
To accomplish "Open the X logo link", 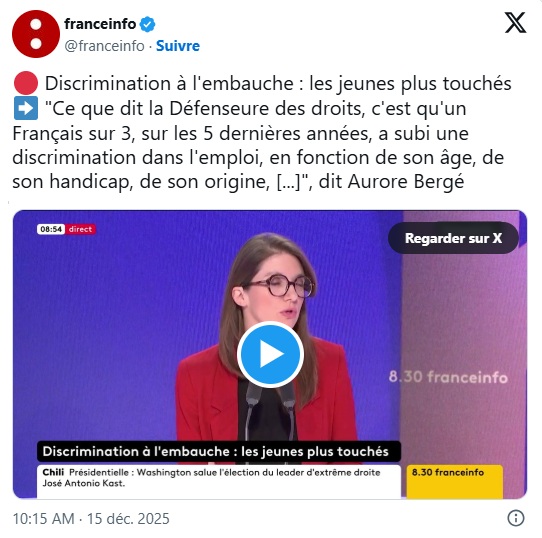I will coord(515,22).
